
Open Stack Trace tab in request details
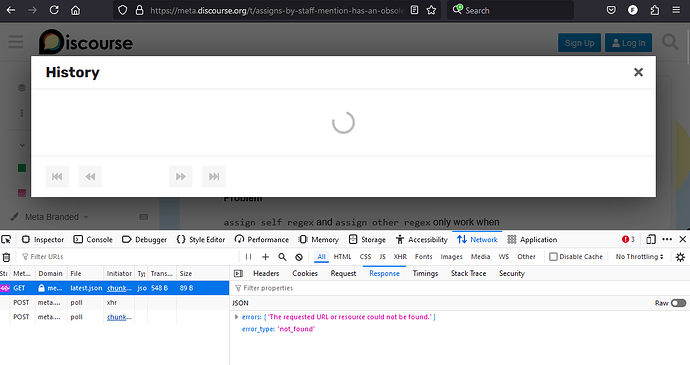pos(469,273)
